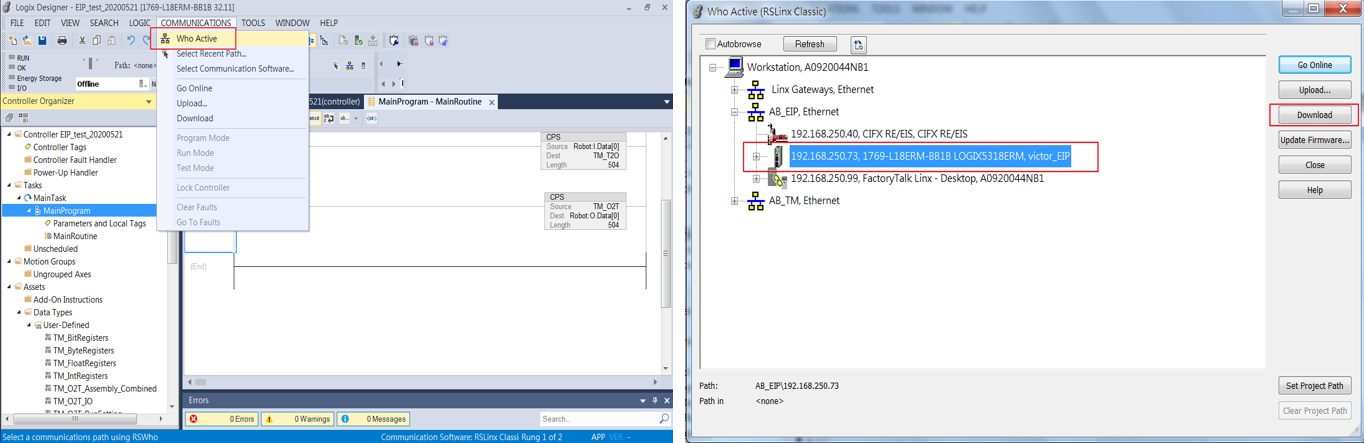Select Controller Tags in organizer
The height and width of the screenshot is (443, 1364).
59,147
